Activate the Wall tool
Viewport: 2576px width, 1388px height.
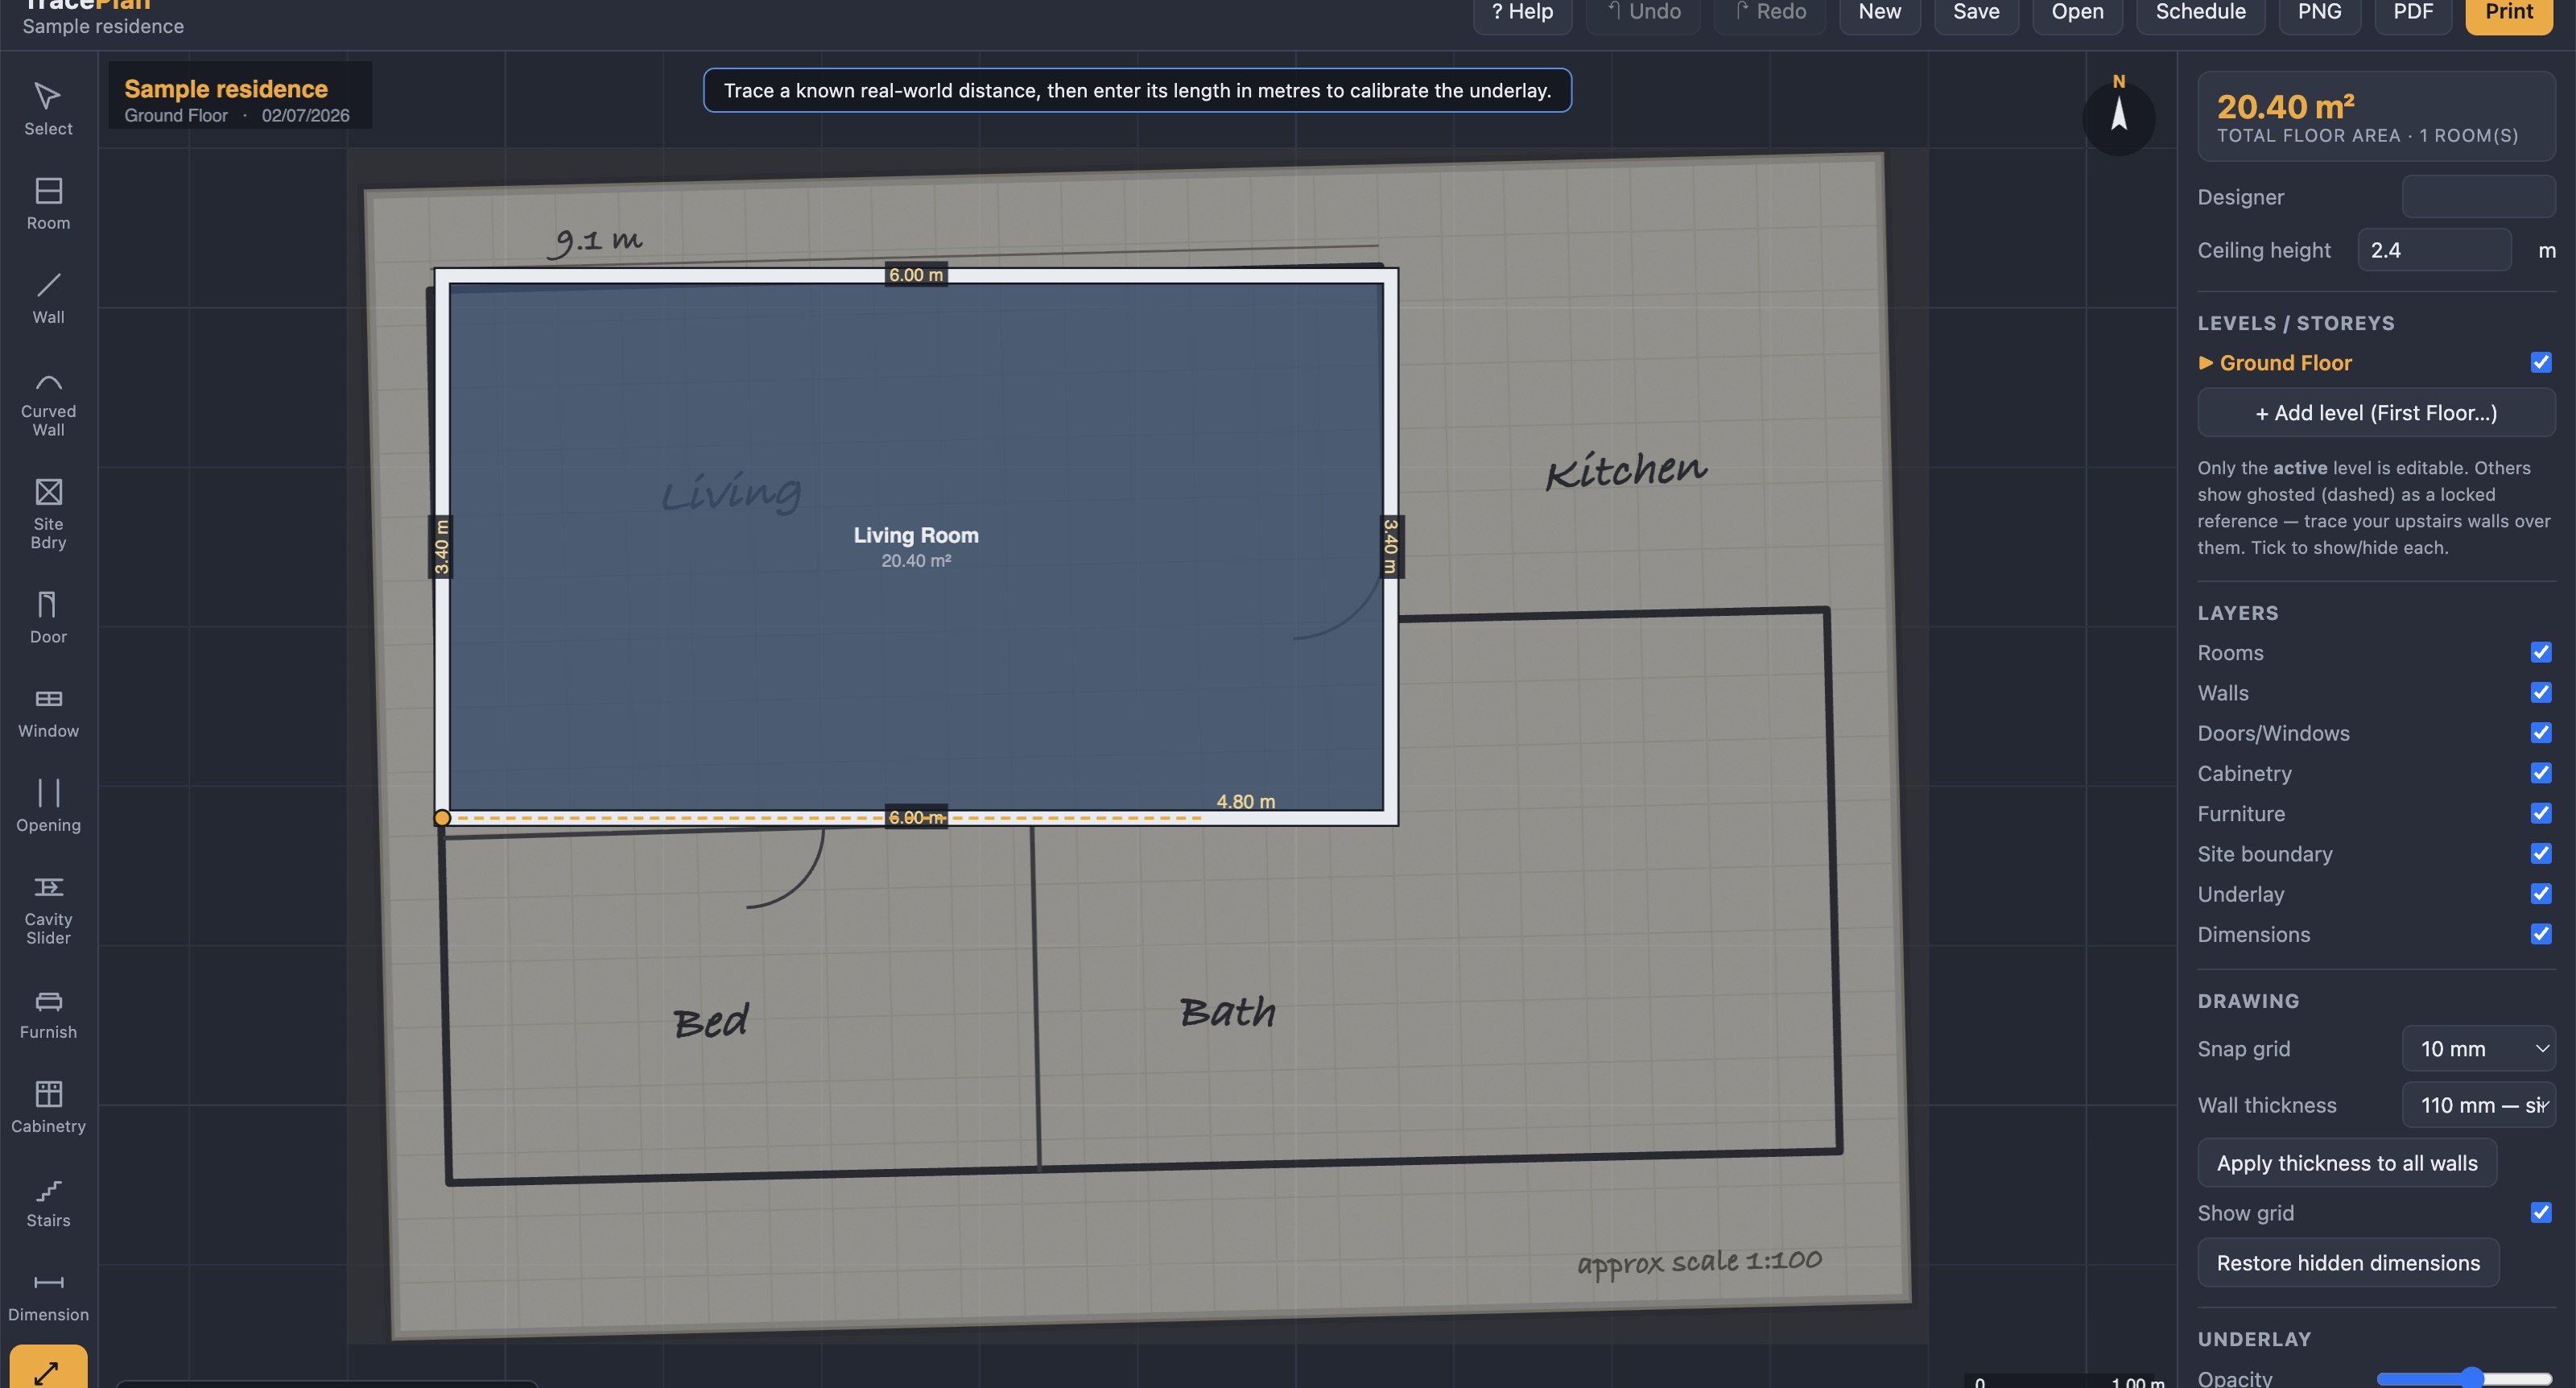click(x=48, y=298)
